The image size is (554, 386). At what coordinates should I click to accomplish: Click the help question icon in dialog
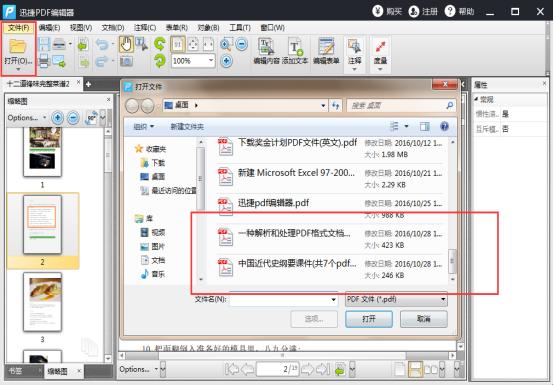(x=444, y=126)
